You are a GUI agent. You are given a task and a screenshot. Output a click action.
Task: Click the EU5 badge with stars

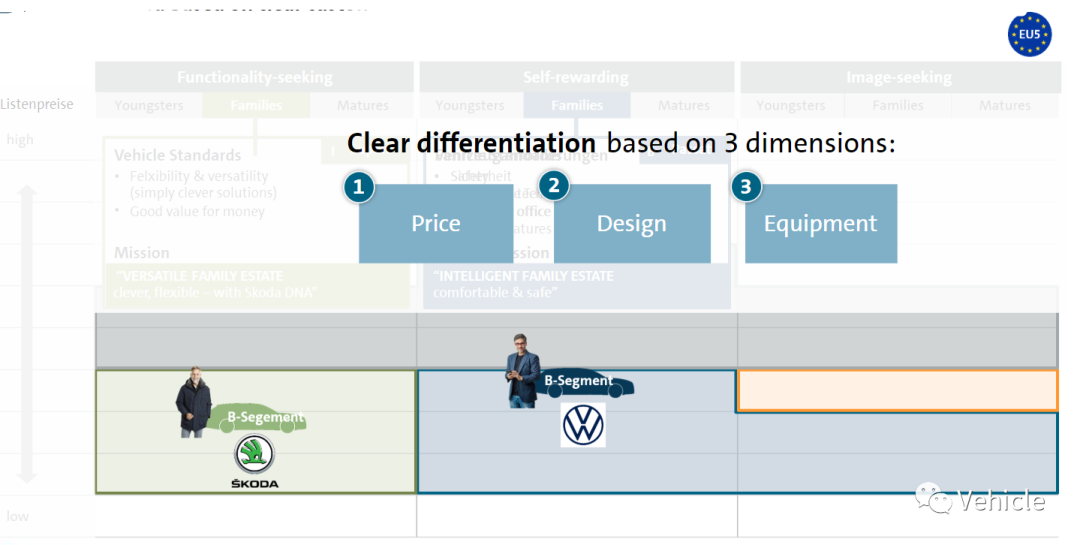1029,34
